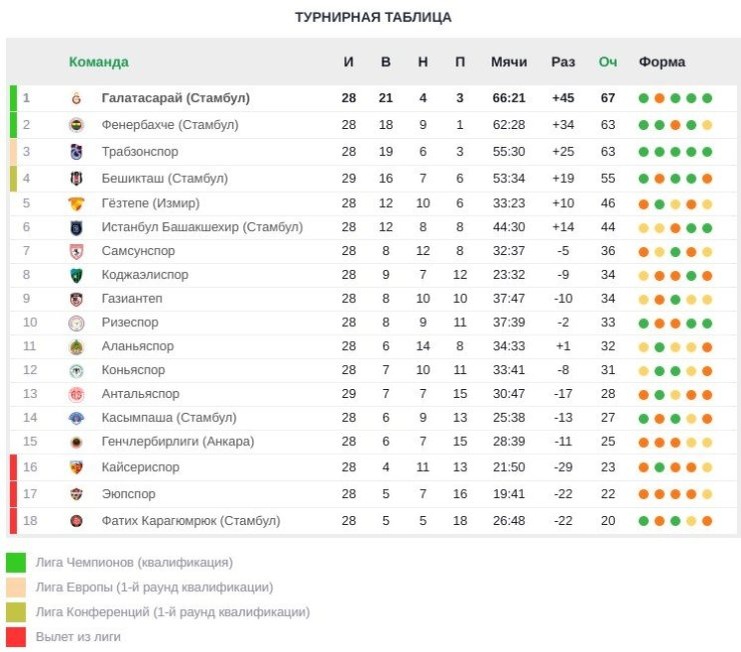
Task: Click the Göztepe club logo icon
Action: (x=76, y=203)
